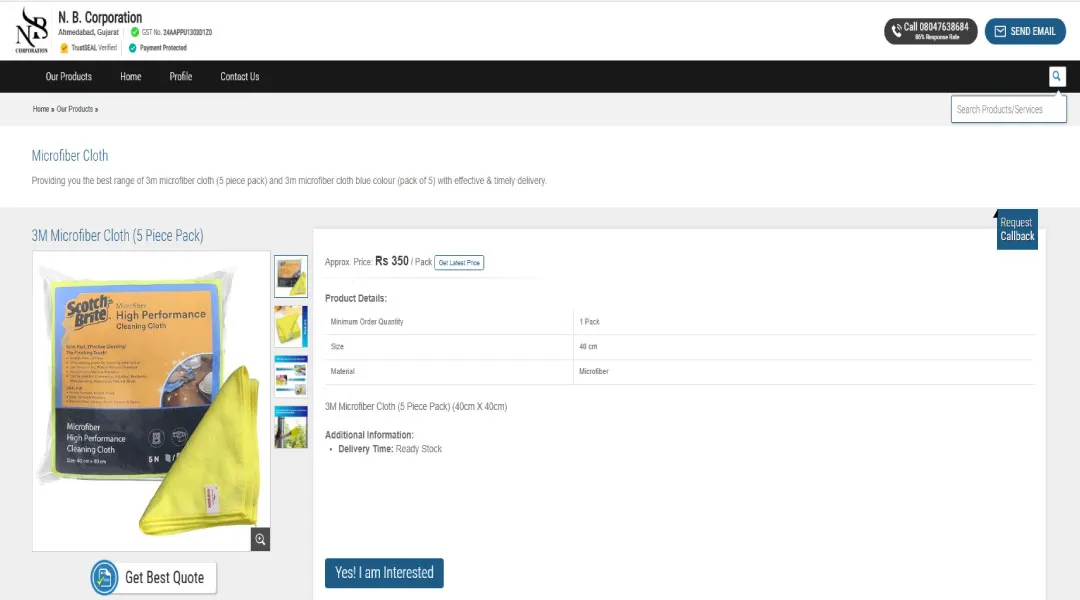Image resolution: width=1080 pixels, height=600 pixels.
Task: Click the SEND EMAIL button
Action: pyautogui.click(x=1025, y=31)
